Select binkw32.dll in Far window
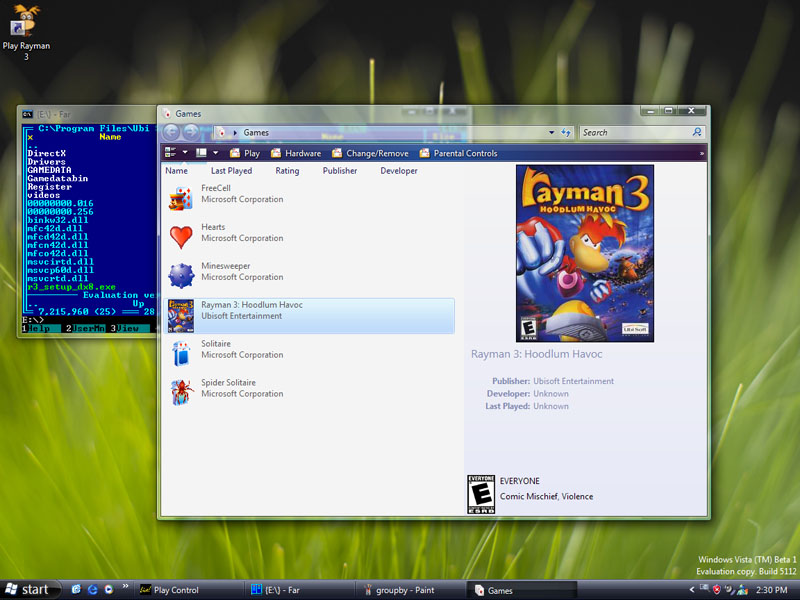 [x=58, y=220]
